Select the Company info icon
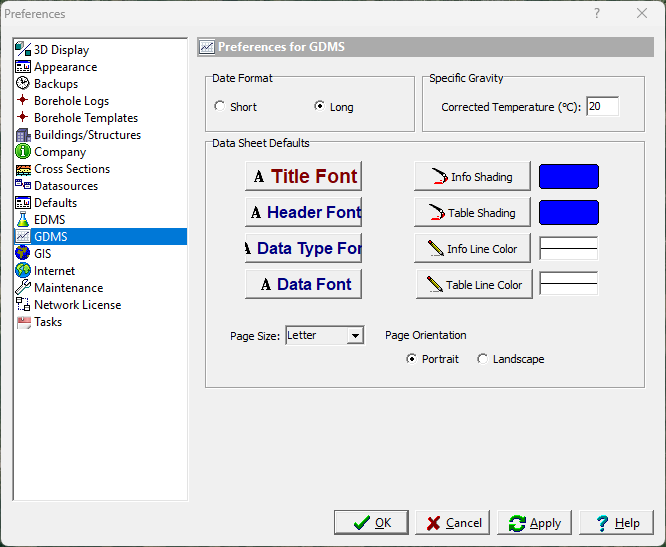This screenshot has width=666, height=547. [x=23, y=152]
